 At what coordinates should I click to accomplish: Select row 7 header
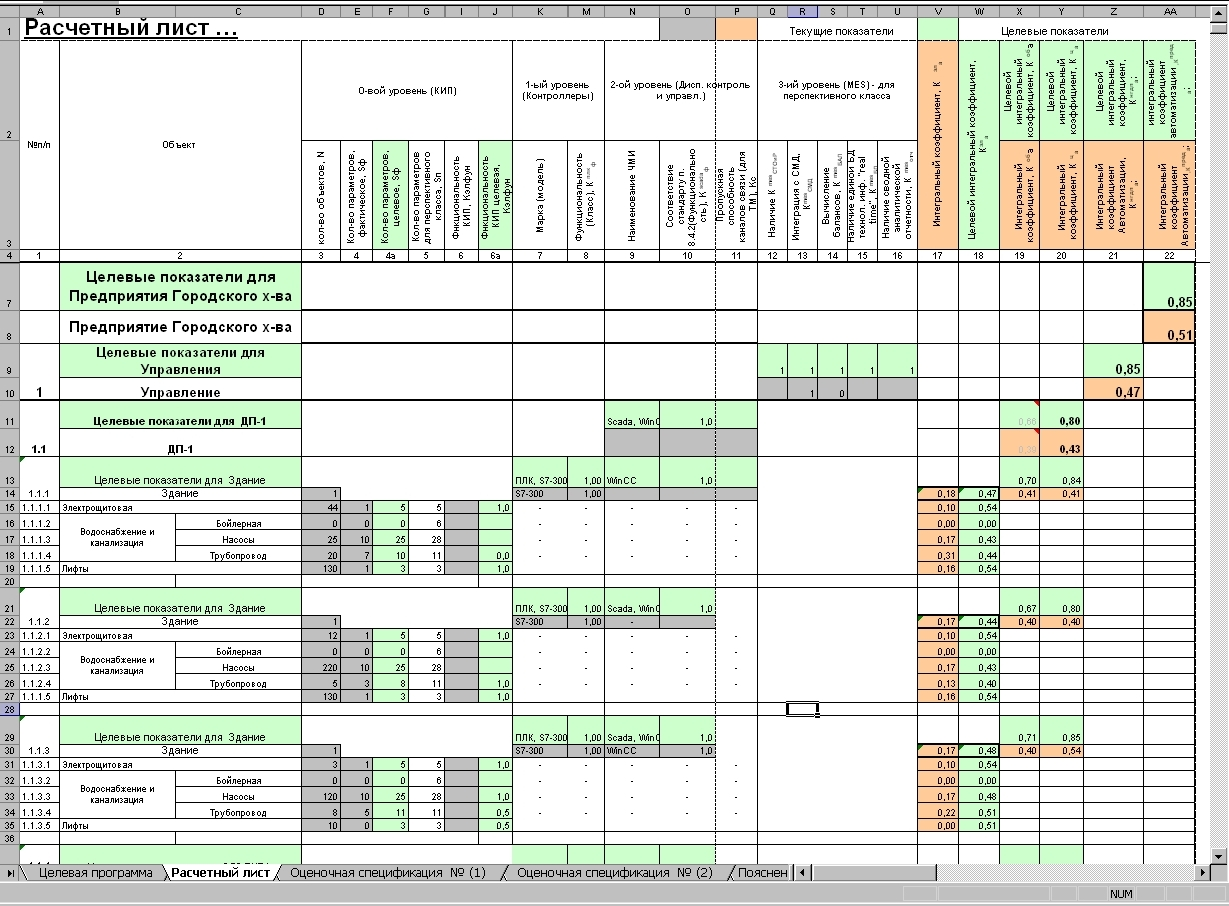(x=10, y=285)
